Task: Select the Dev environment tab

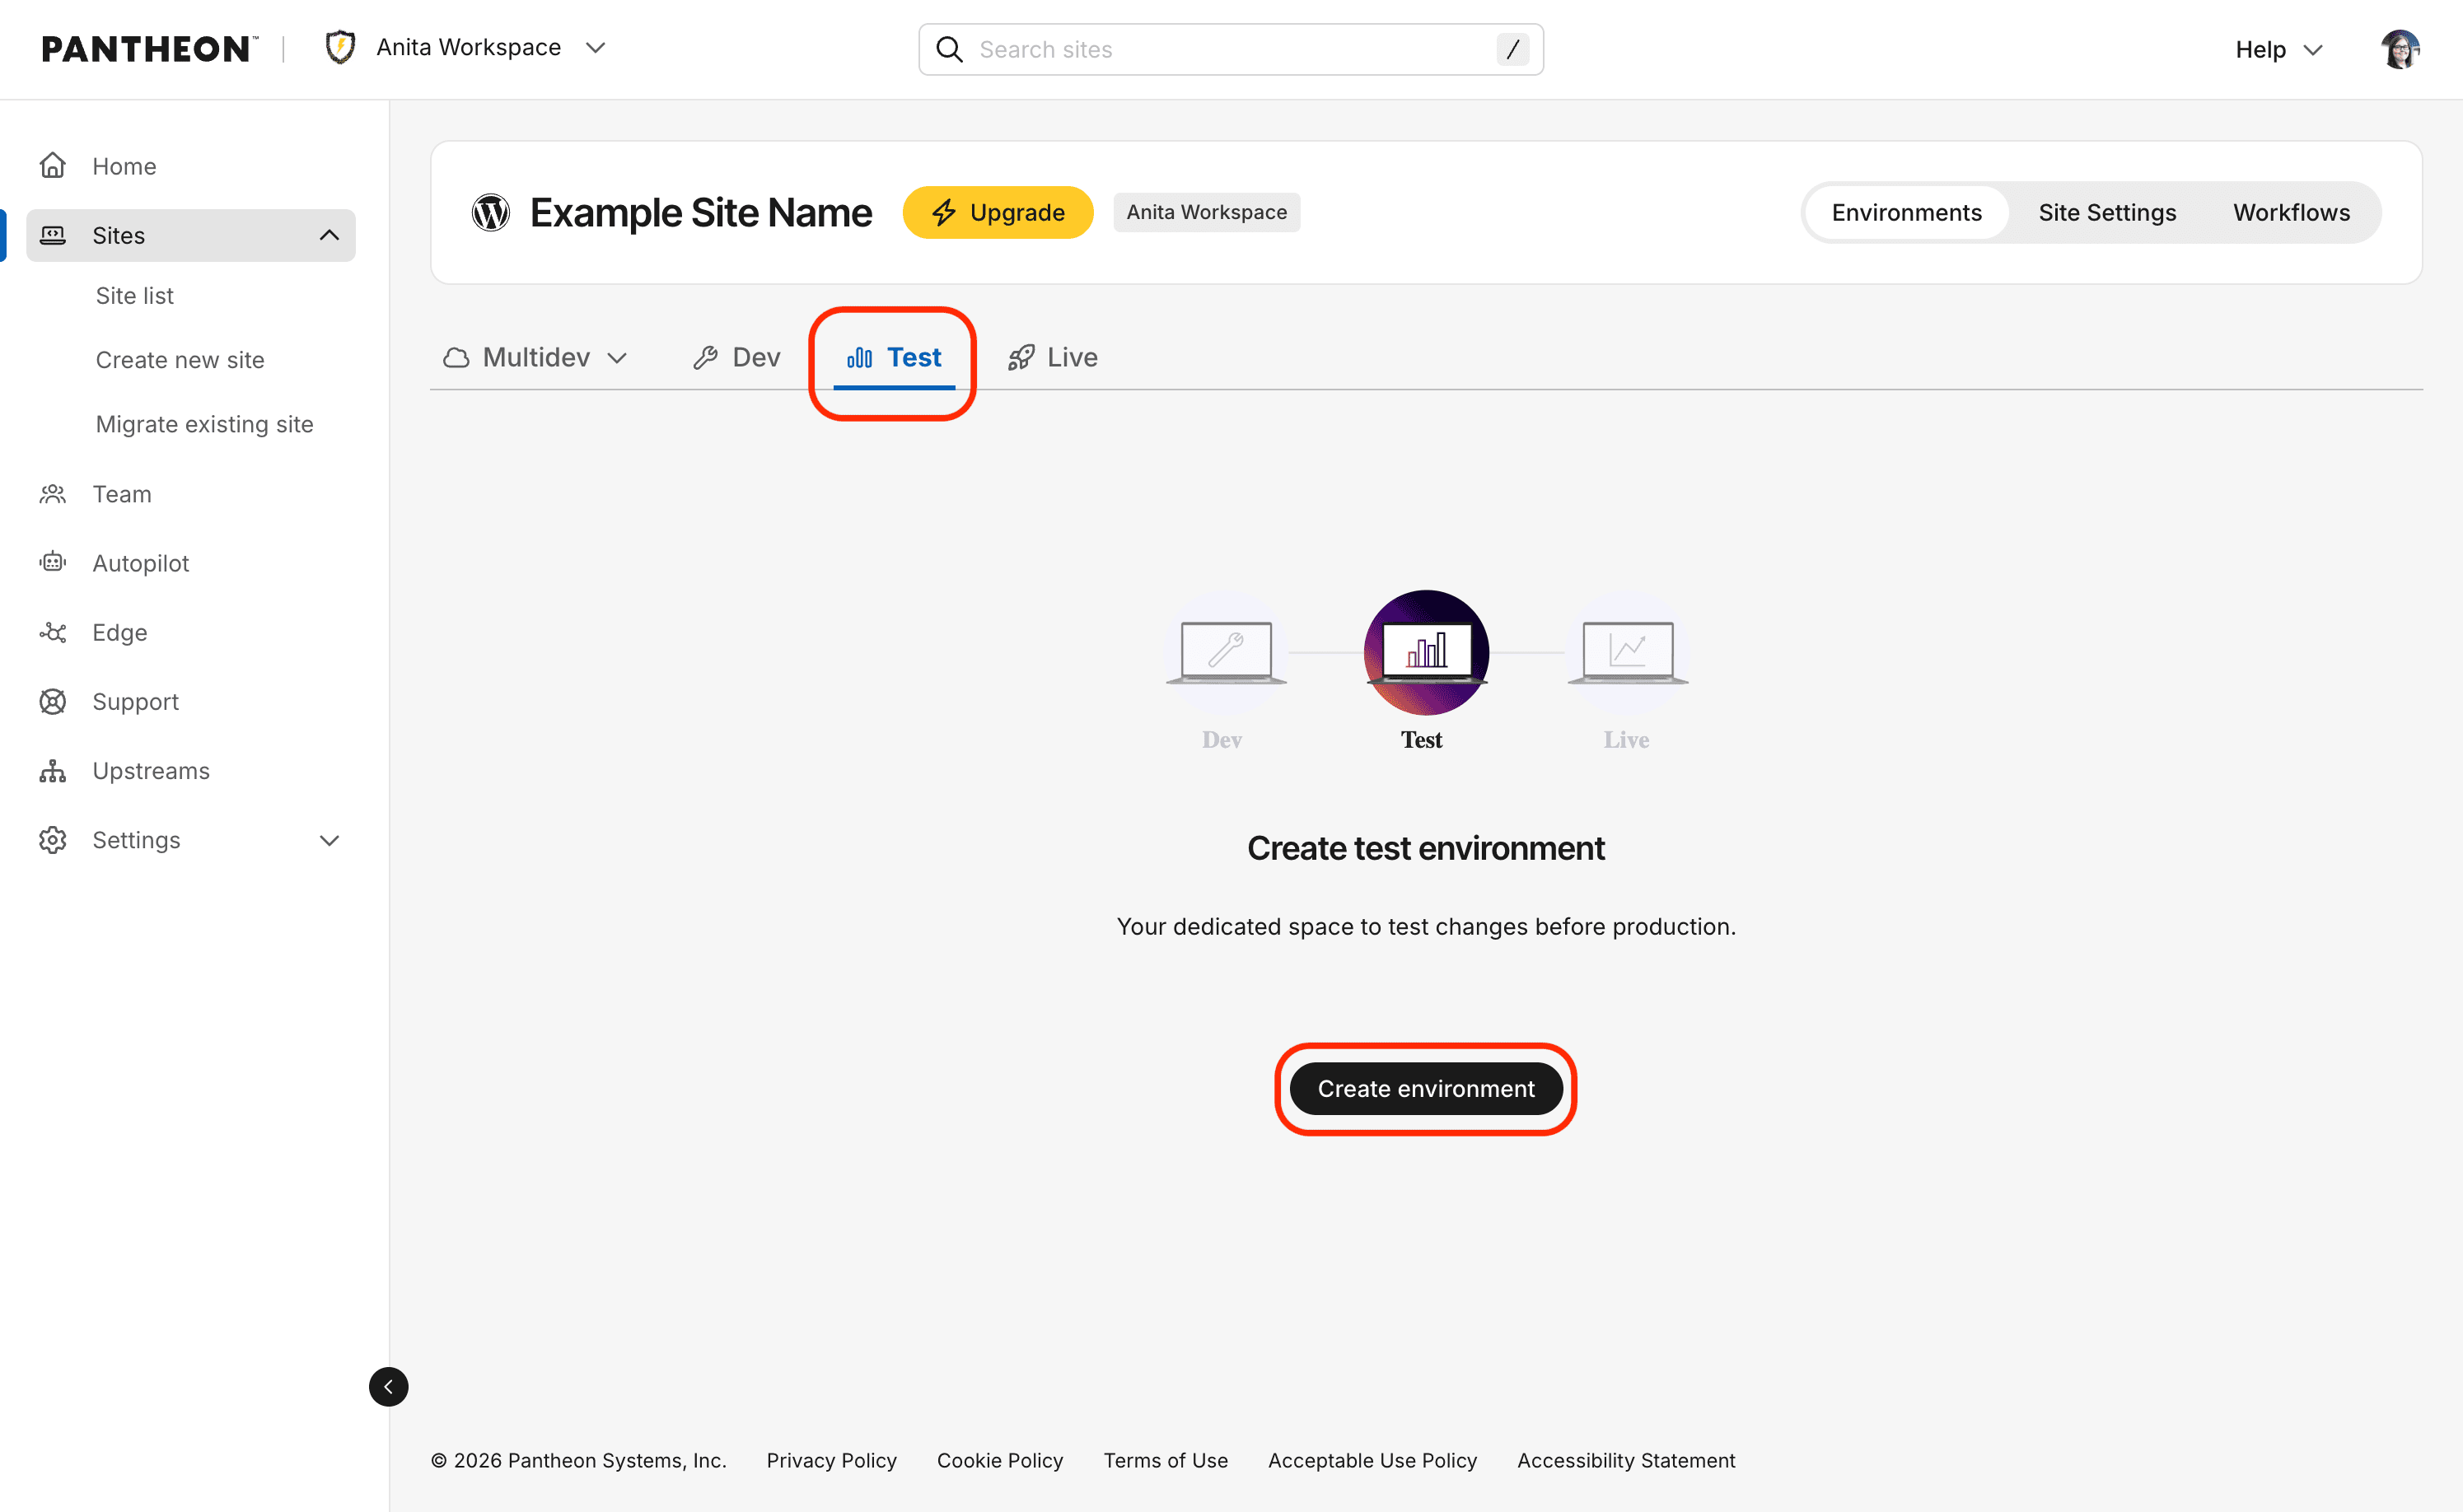Action: click(x=736, y=357)
